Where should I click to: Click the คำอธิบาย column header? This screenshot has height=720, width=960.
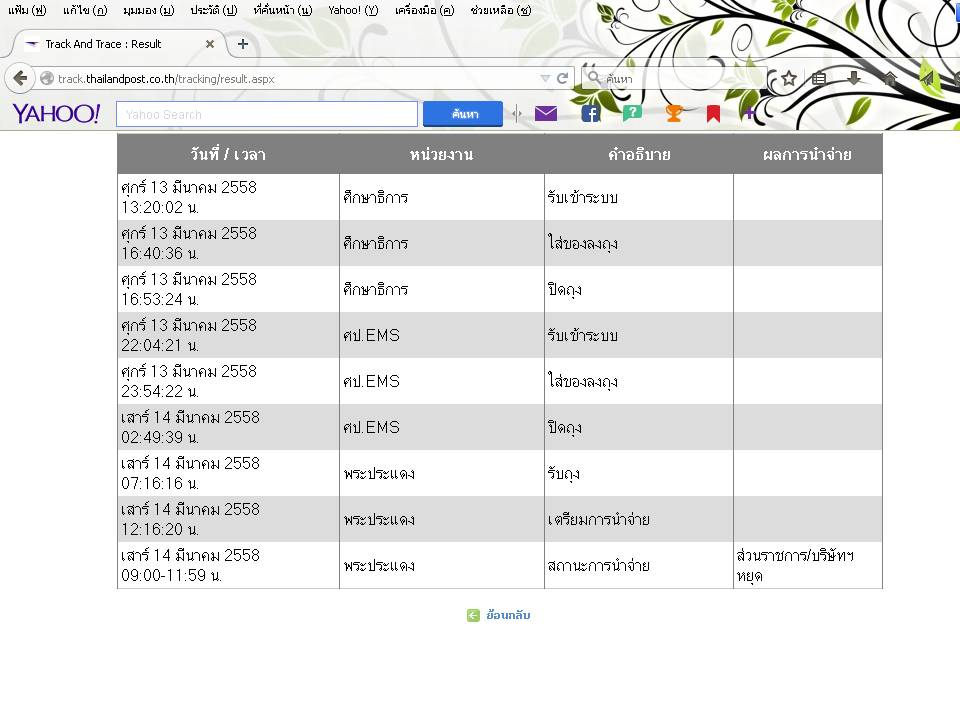[x=639, y=154]
